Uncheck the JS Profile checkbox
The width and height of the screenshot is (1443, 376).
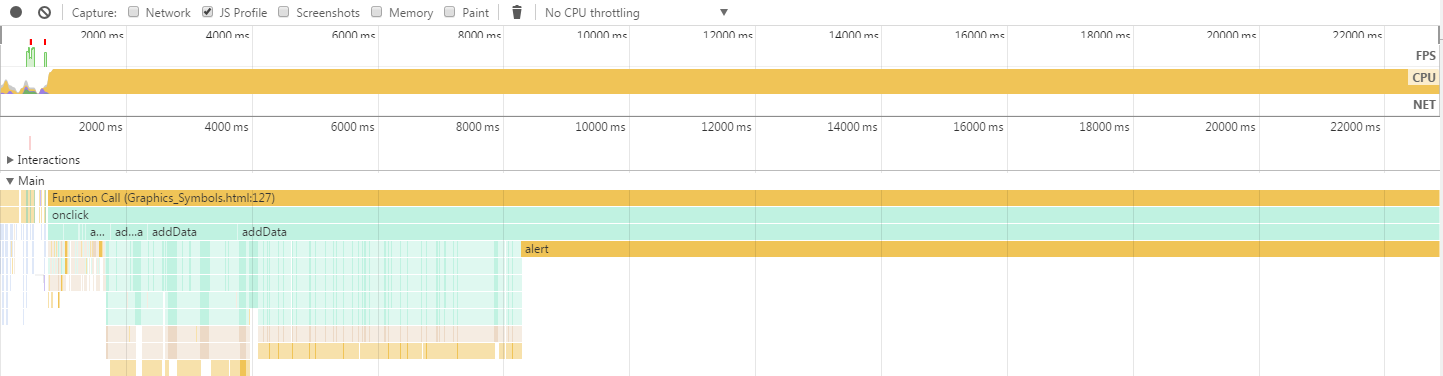tap(208, 13)
